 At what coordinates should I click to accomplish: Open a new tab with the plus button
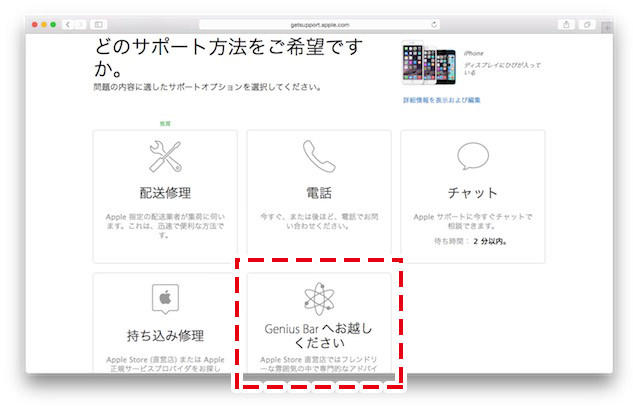pyautogui.click(x=607, y=28)
